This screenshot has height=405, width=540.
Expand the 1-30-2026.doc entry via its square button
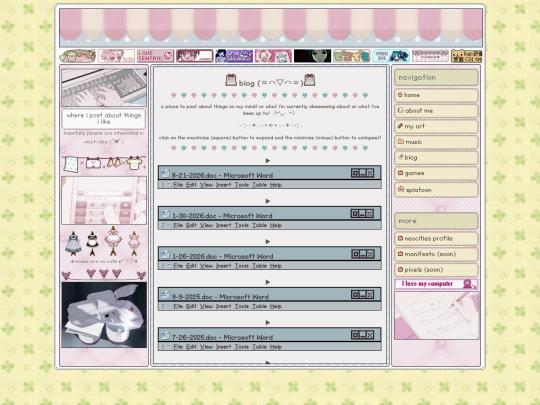[355, 214]
